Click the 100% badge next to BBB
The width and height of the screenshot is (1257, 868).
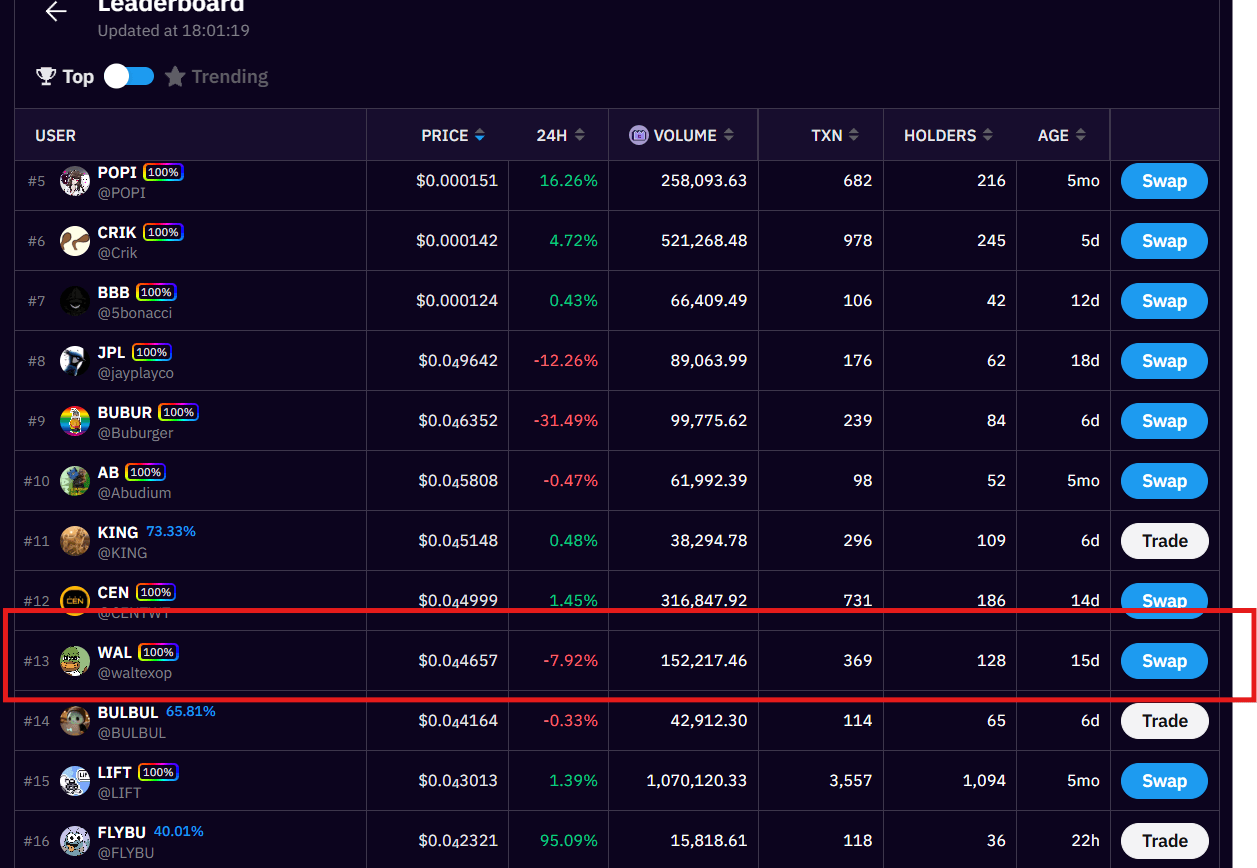tap(156, 292)
